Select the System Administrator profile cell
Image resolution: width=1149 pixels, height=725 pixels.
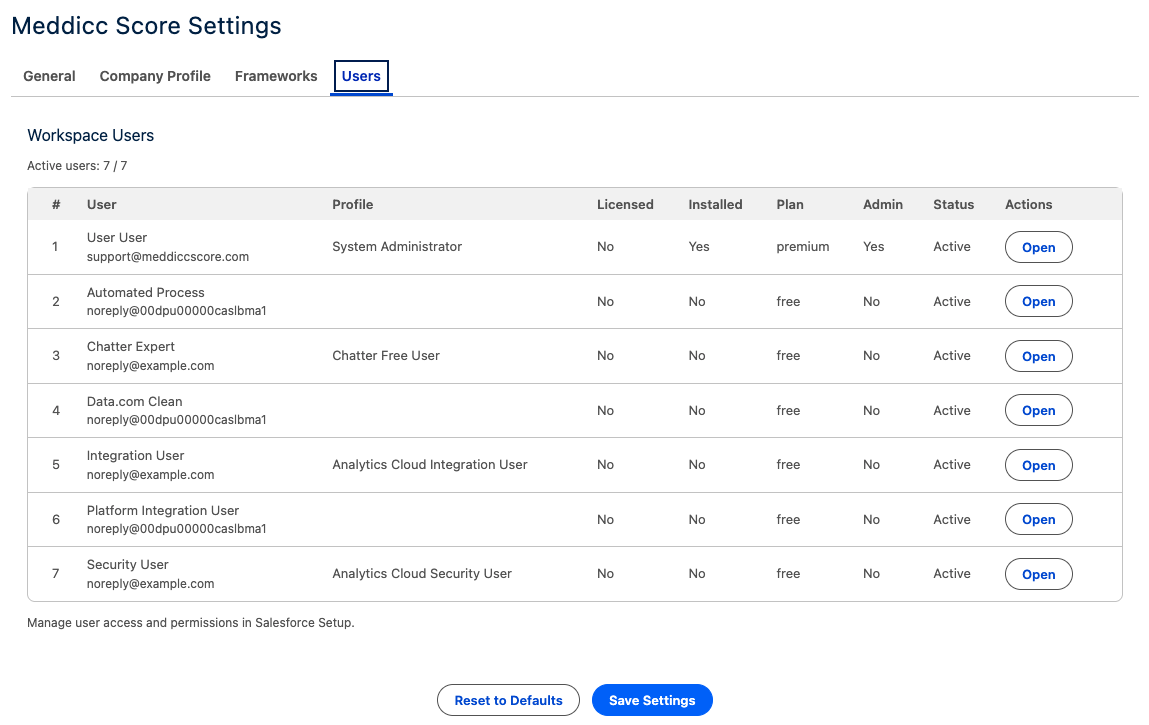click(396, 246)
